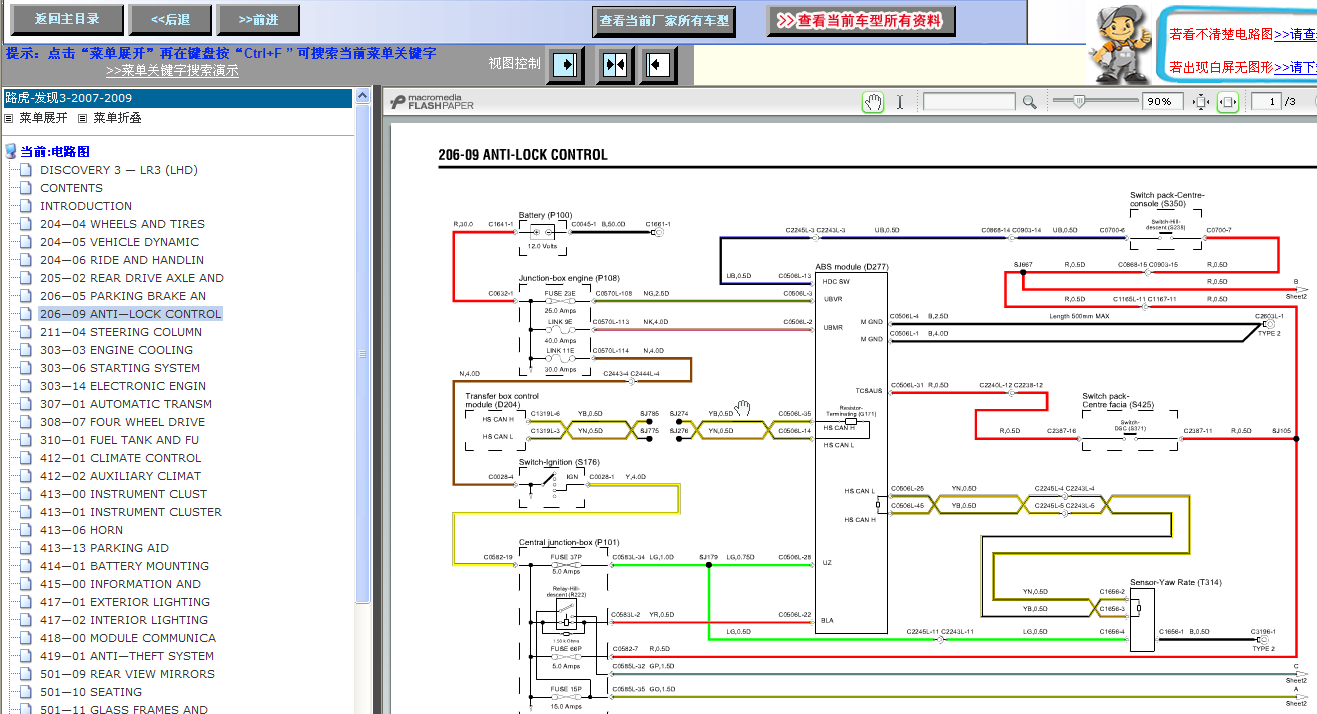Image resolution: width=1317 pixels, height=714 pixels.
Task: Click page icon beside INTRODUCTION
Action: tap(26, 206)
